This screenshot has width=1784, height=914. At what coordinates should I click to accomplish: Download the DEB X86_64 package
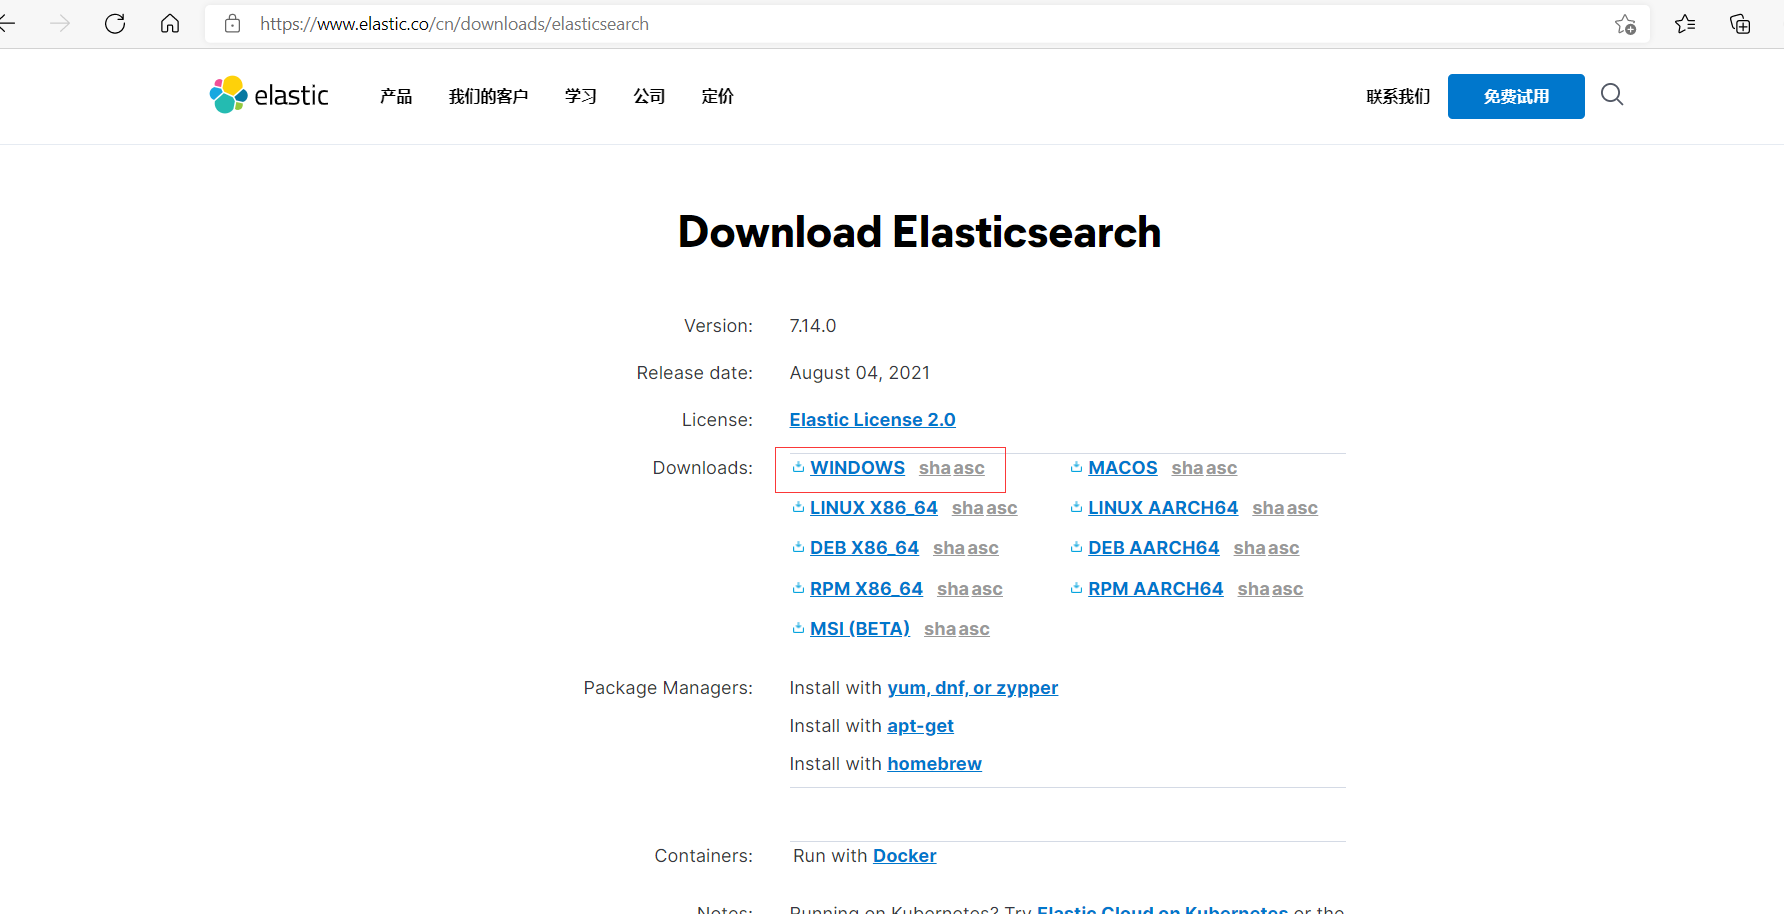[x=864, y=548]
